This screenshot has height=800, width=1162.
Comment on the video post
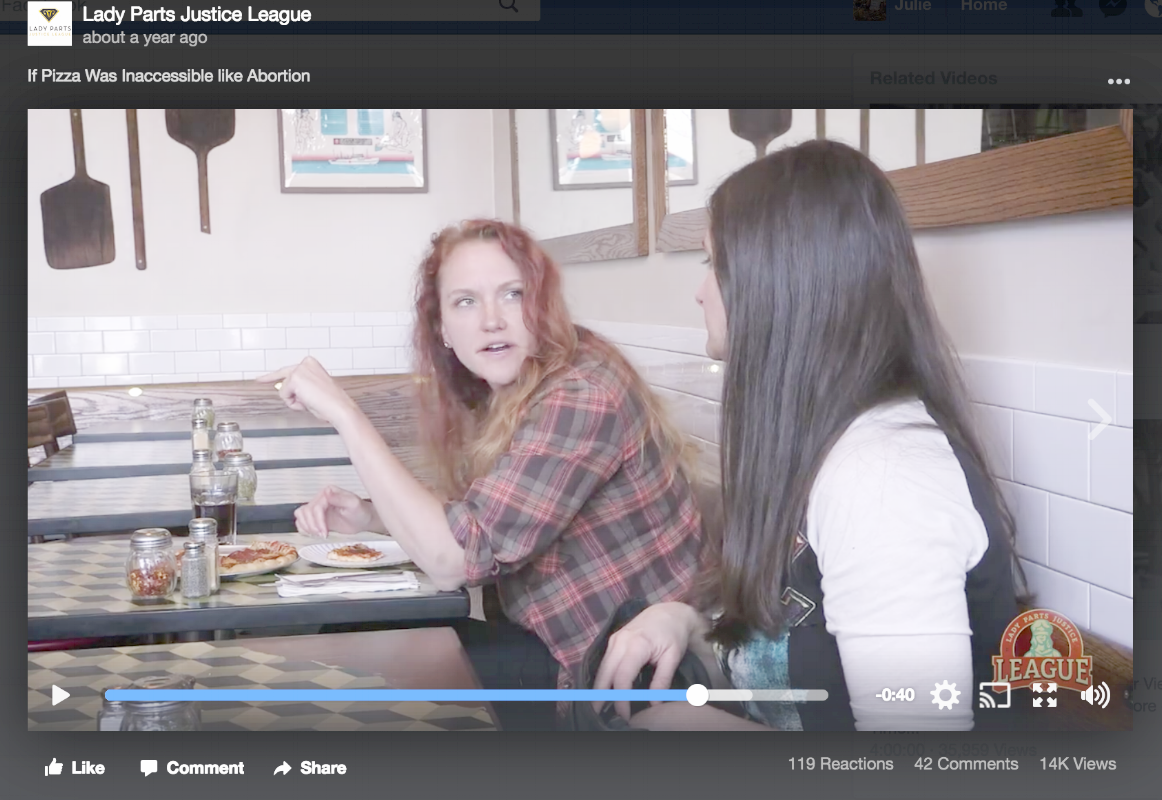(x=192, y=767)
